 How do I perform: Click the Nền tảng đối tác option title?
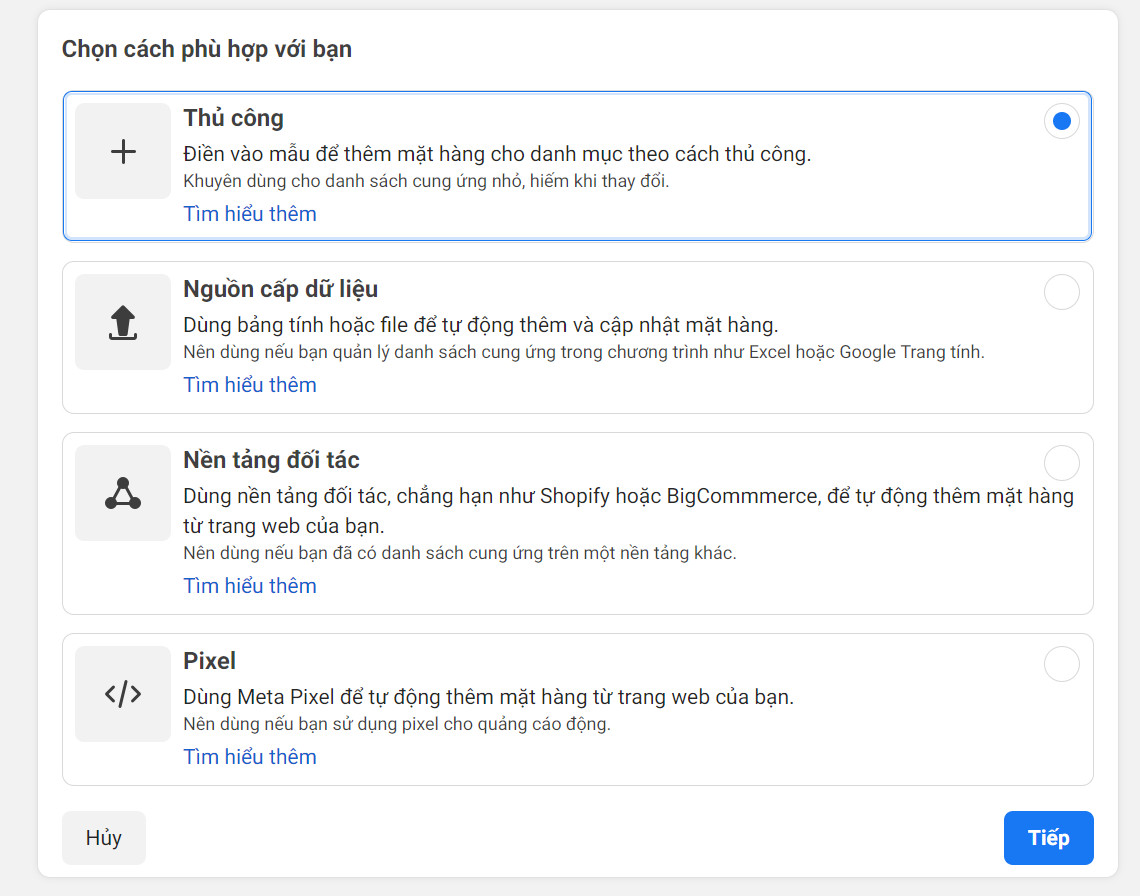coord(271,460)
